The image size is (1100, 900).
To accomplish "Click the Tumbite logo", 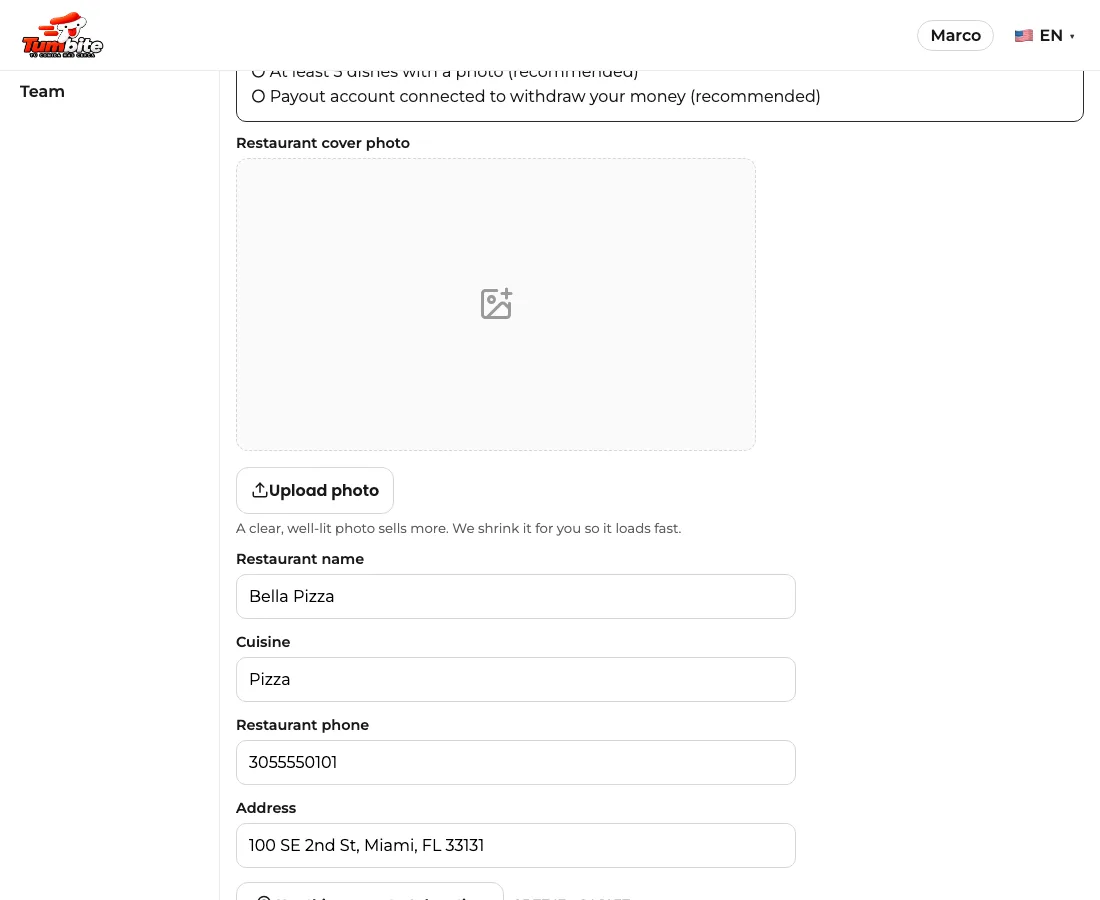I will pyautogui.click(x=62, y=35).
